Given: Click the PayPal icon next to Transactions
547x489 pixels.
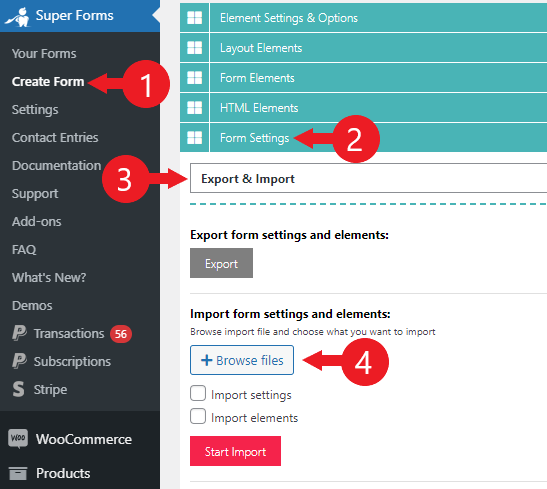Looking at the screenshot, I should coord(19,333).
